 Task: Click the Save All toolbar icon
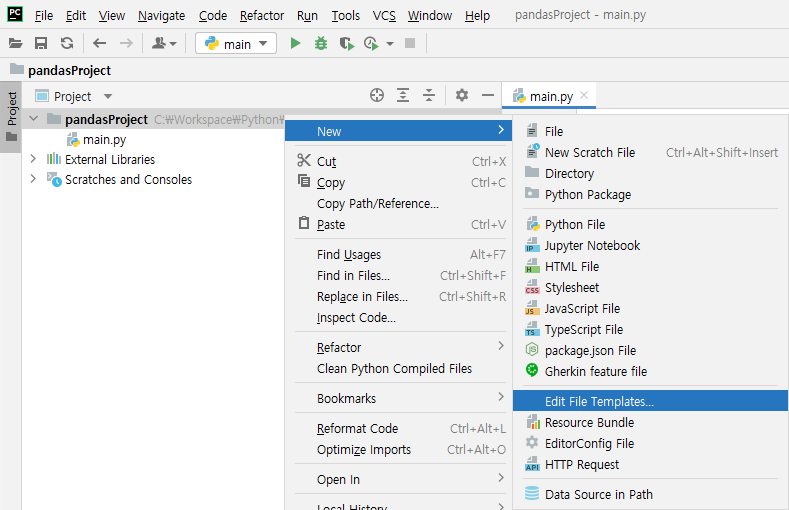coord(41,44)
